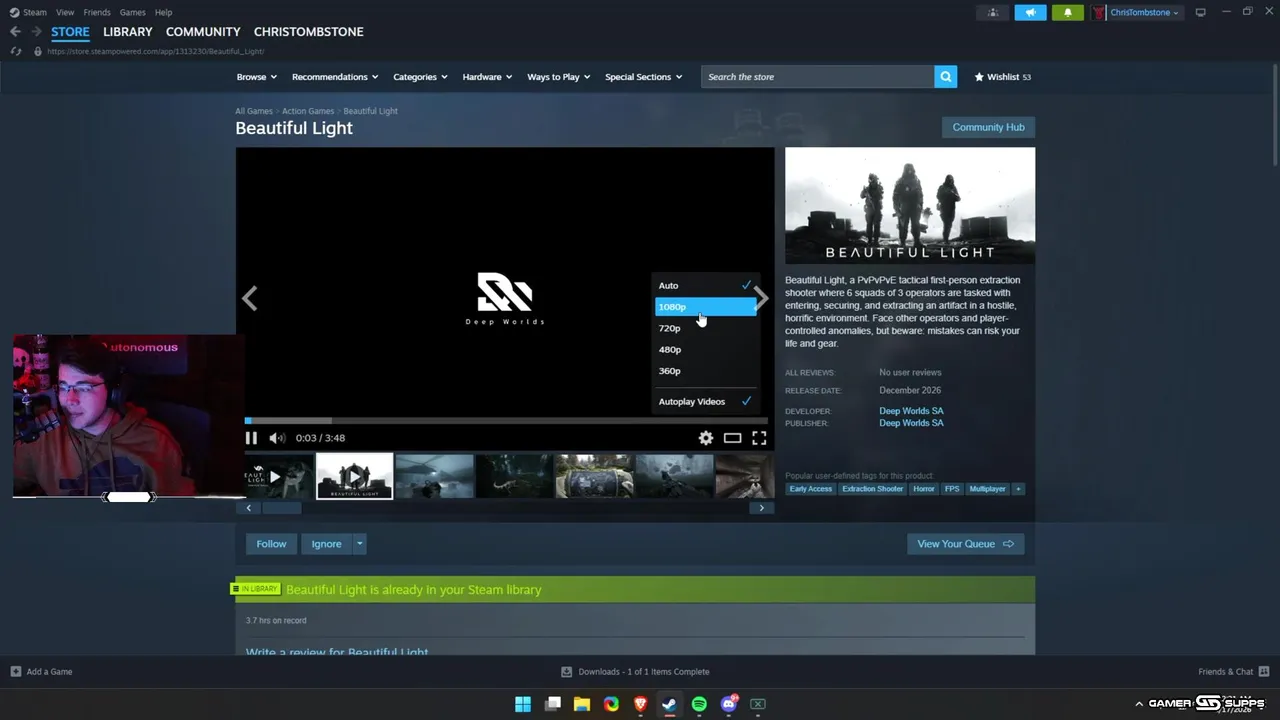Switch to the LIBRARY tab
Image resolution: width=1280 pixels, height=720 pixels.
coord(128,32)
